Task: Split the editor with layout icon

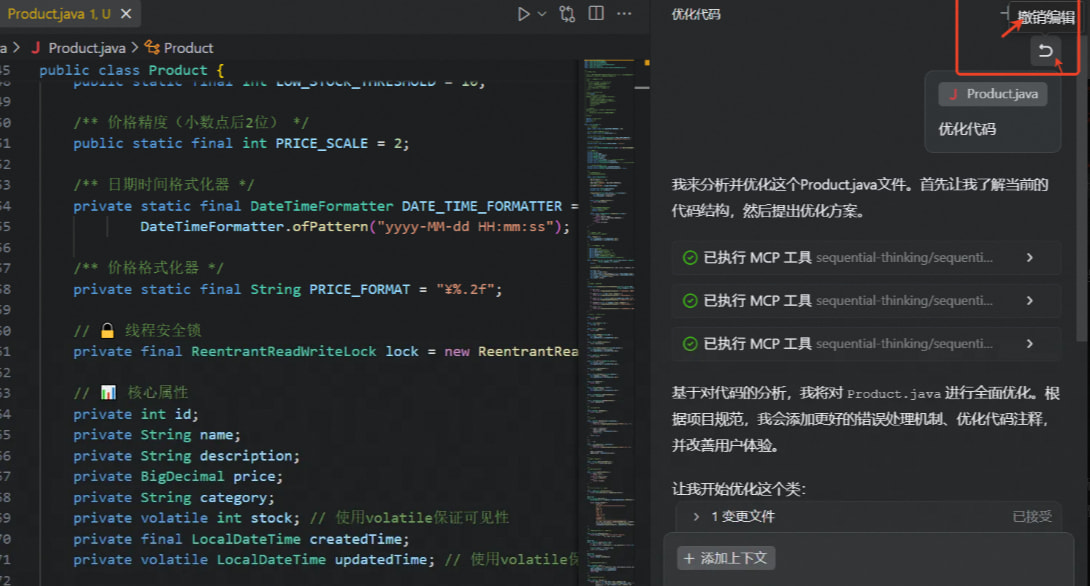Action: [x=596, y=14]
